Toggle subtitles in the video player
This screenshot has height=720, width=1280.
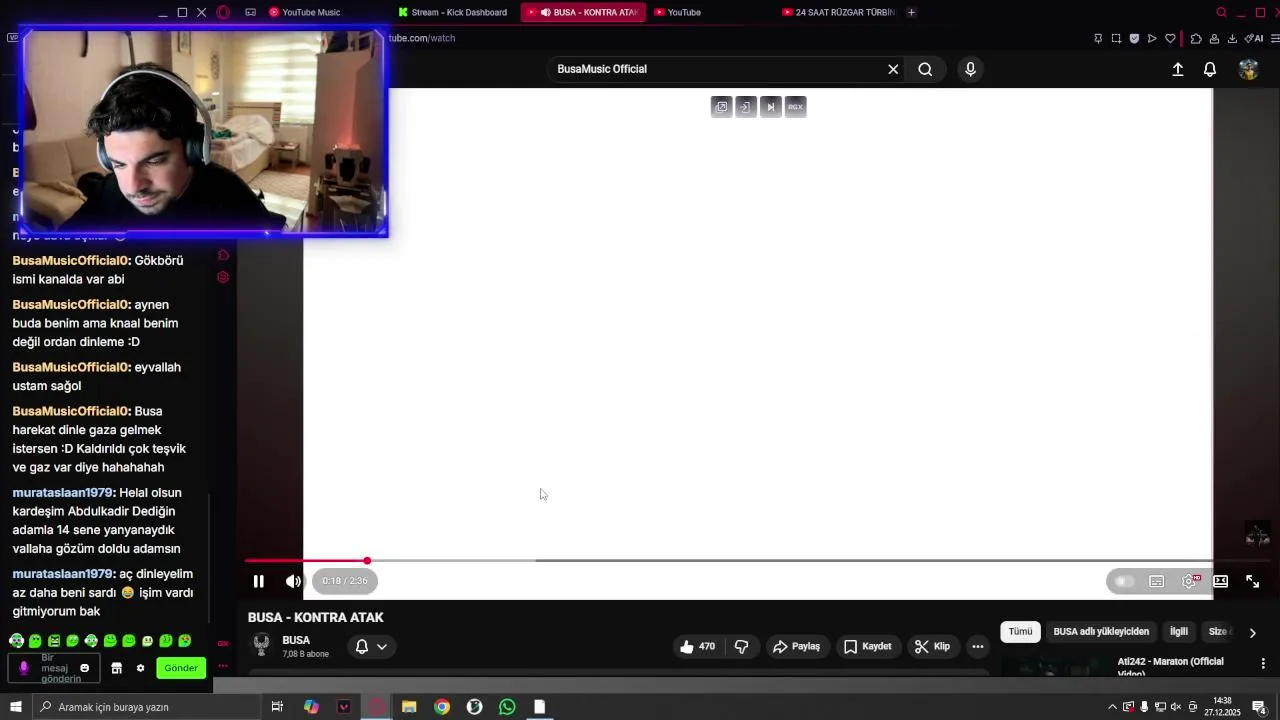tap(1157, 581)
